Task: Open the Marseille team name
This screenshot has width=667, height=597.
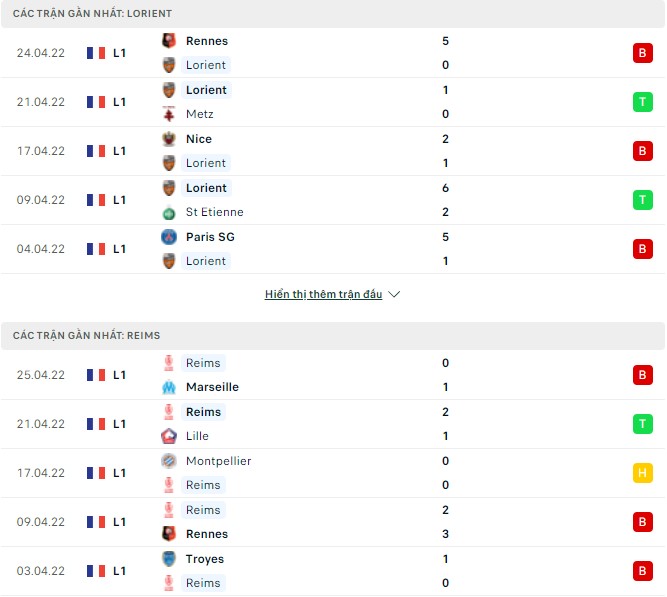Action: click(212, 387)
